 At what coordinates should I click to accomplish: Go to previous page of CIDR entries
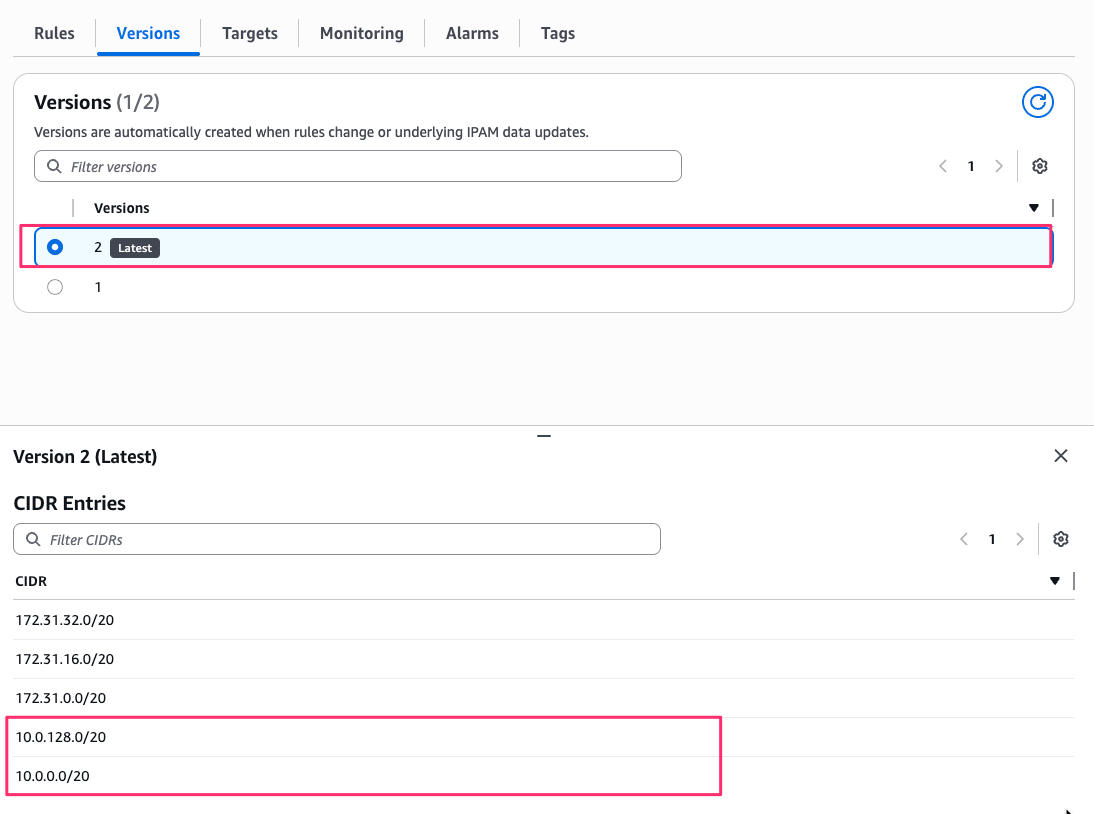tap(964, 539)
